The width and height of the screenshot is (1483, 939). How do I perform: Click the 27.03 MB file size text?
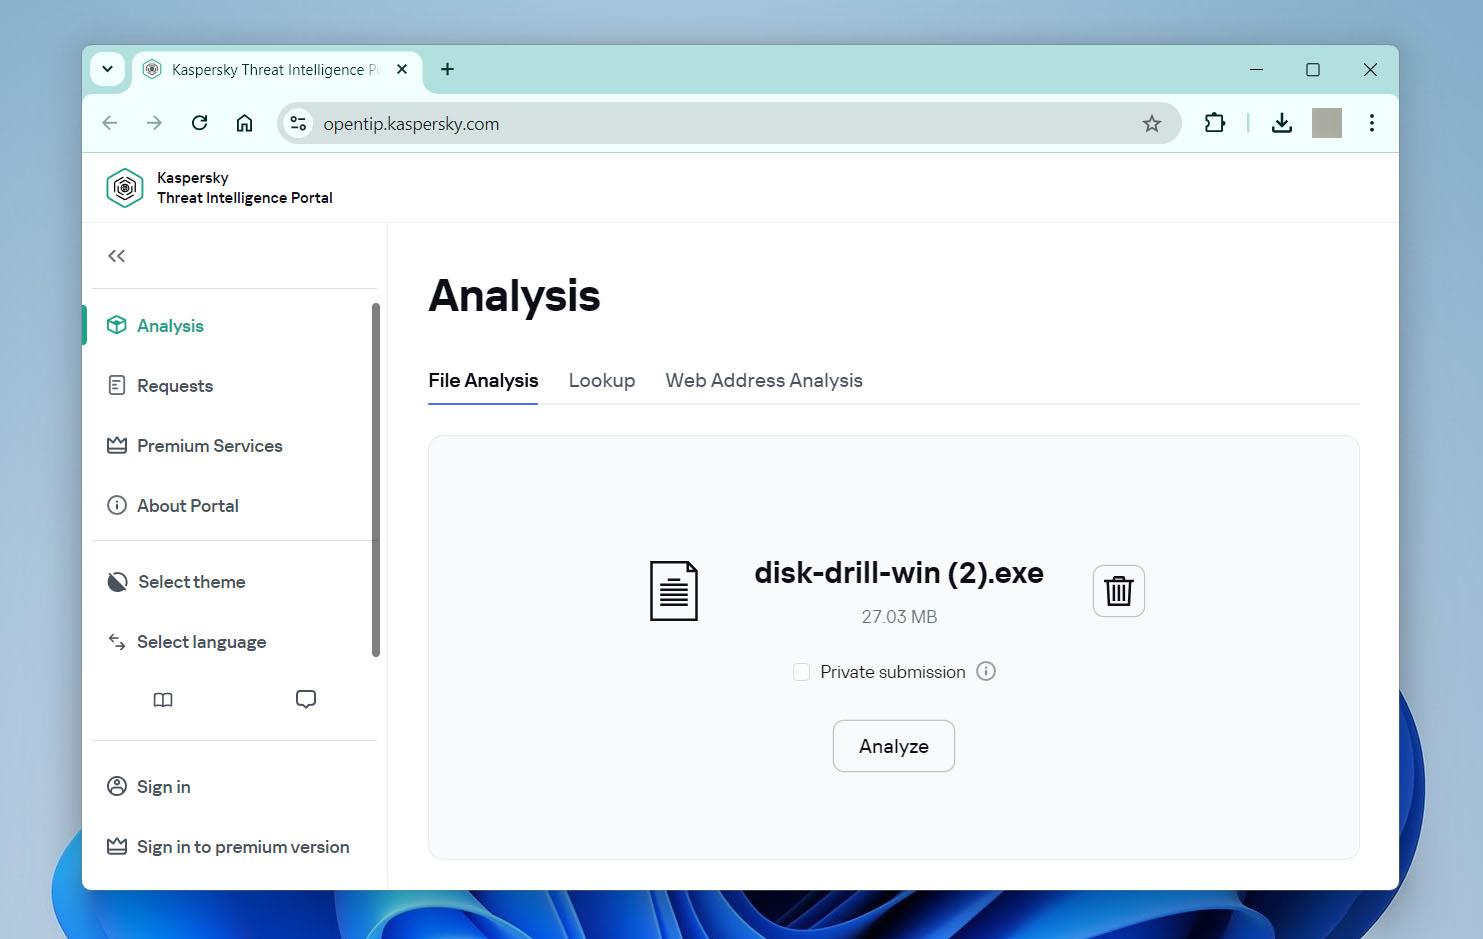click(x=899, y=617)
